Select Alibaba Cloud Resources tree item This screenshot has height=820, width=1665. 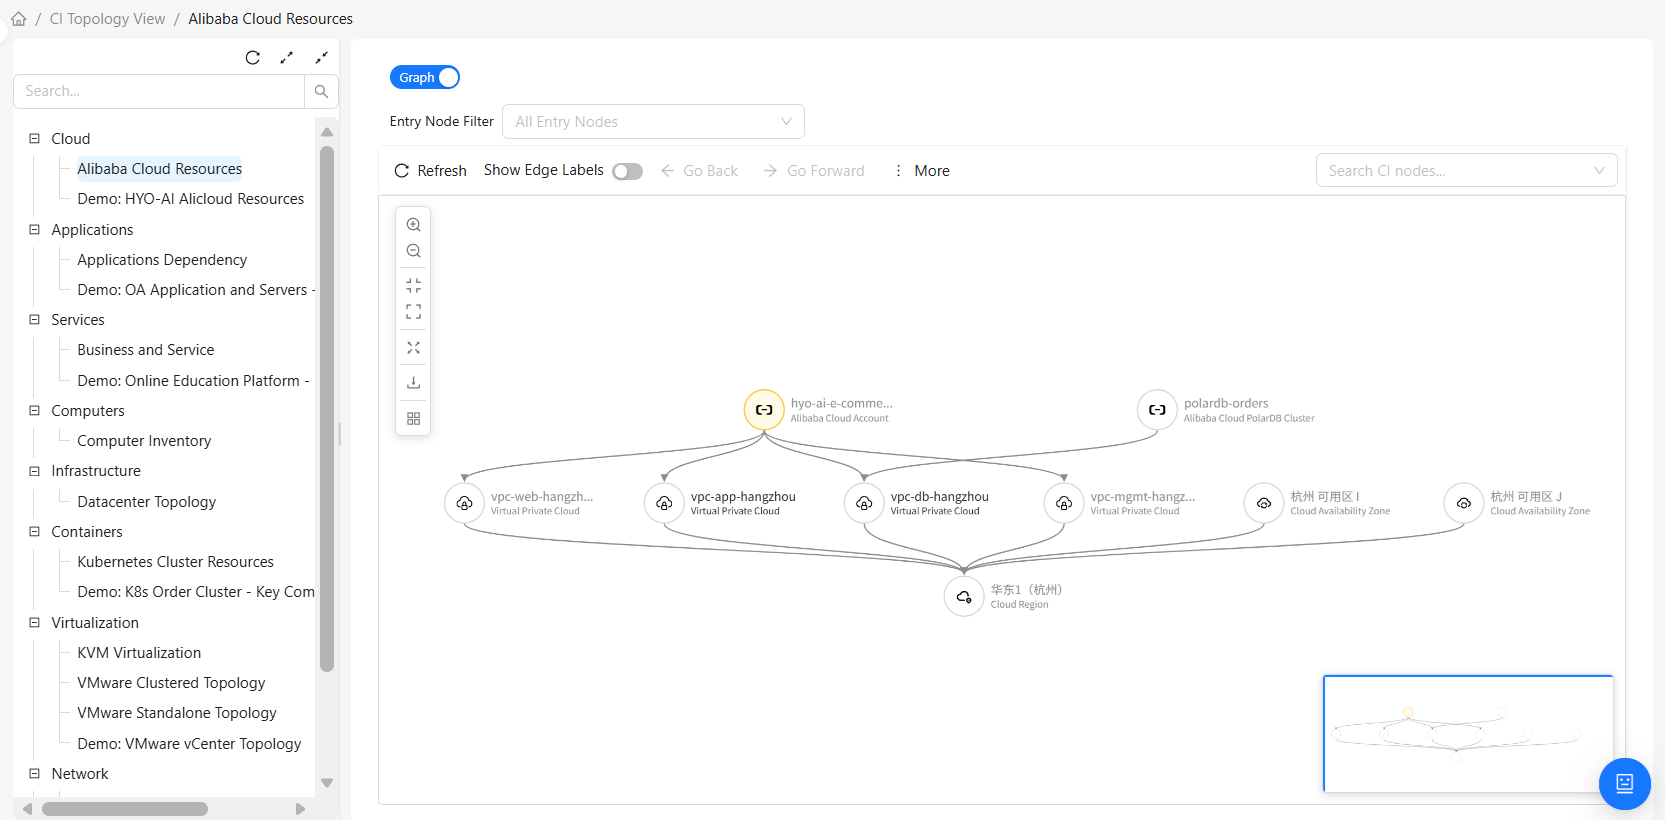160,169
